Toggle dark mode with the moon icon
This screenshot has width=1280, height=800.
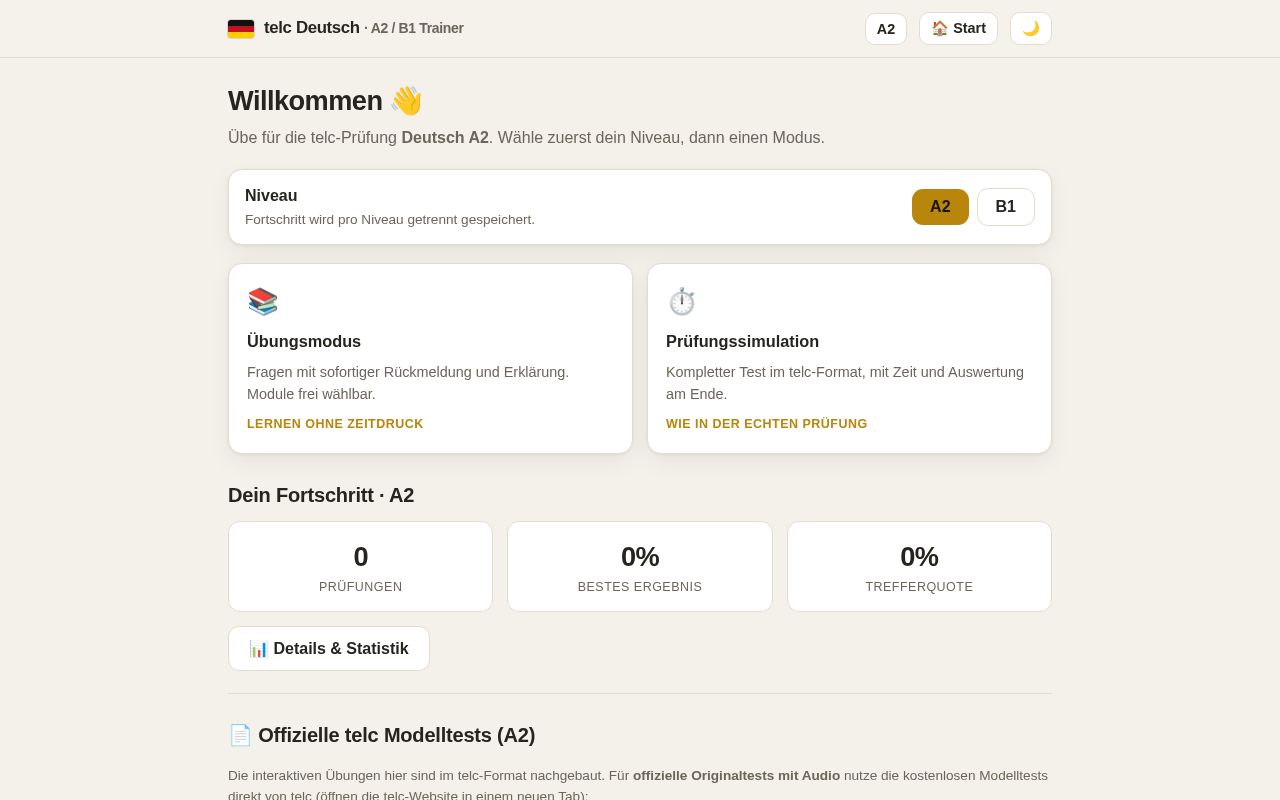1031,29
